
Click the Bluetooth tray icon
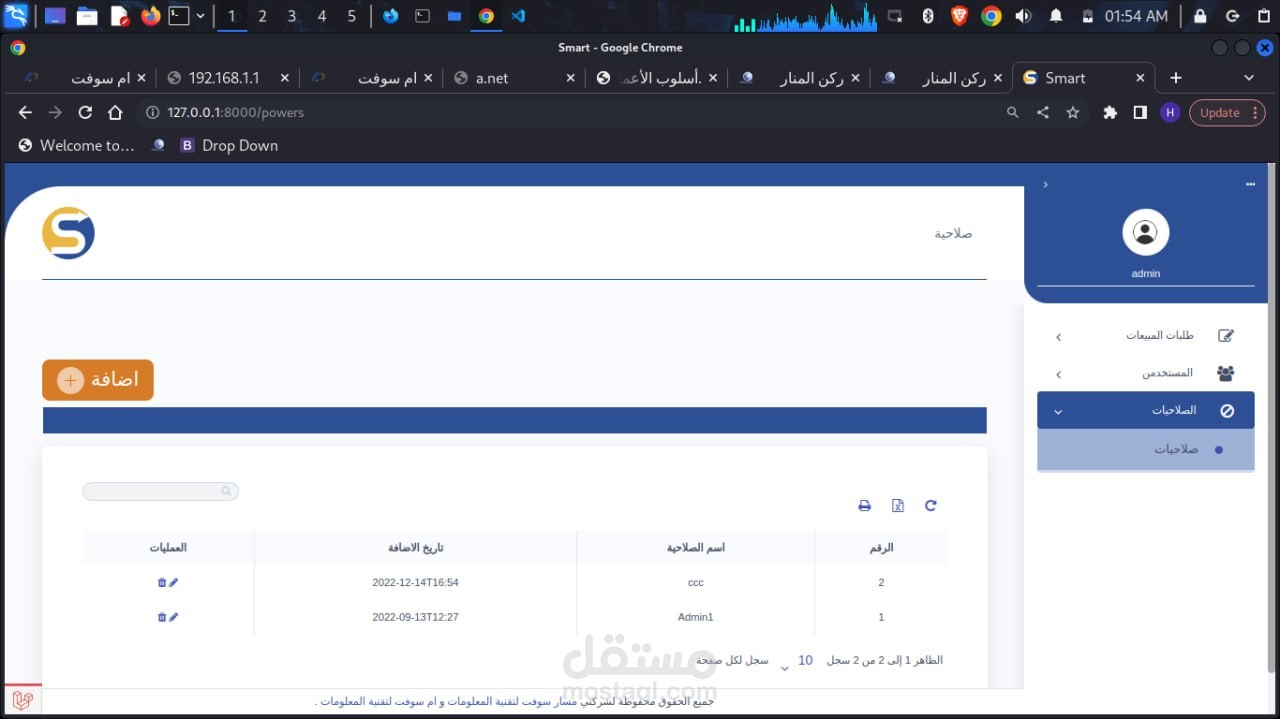(927, 16)
